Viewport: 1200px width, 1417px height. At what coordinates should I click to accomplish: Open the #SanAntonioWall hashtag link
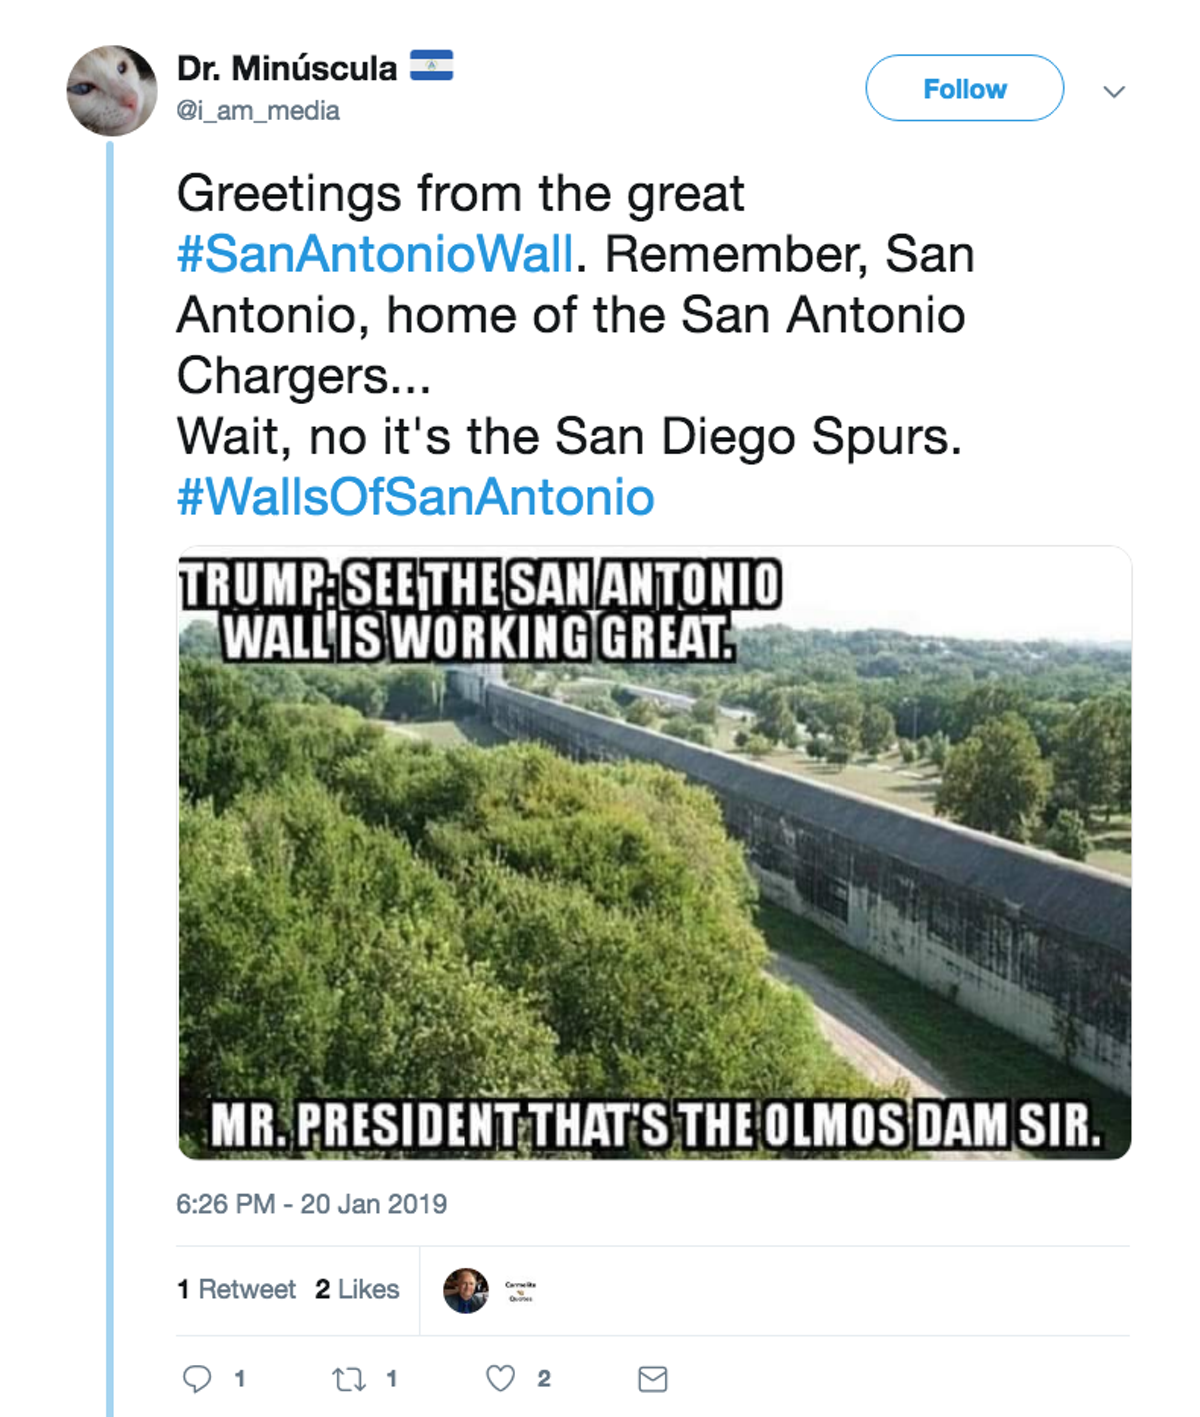[375, 254]
